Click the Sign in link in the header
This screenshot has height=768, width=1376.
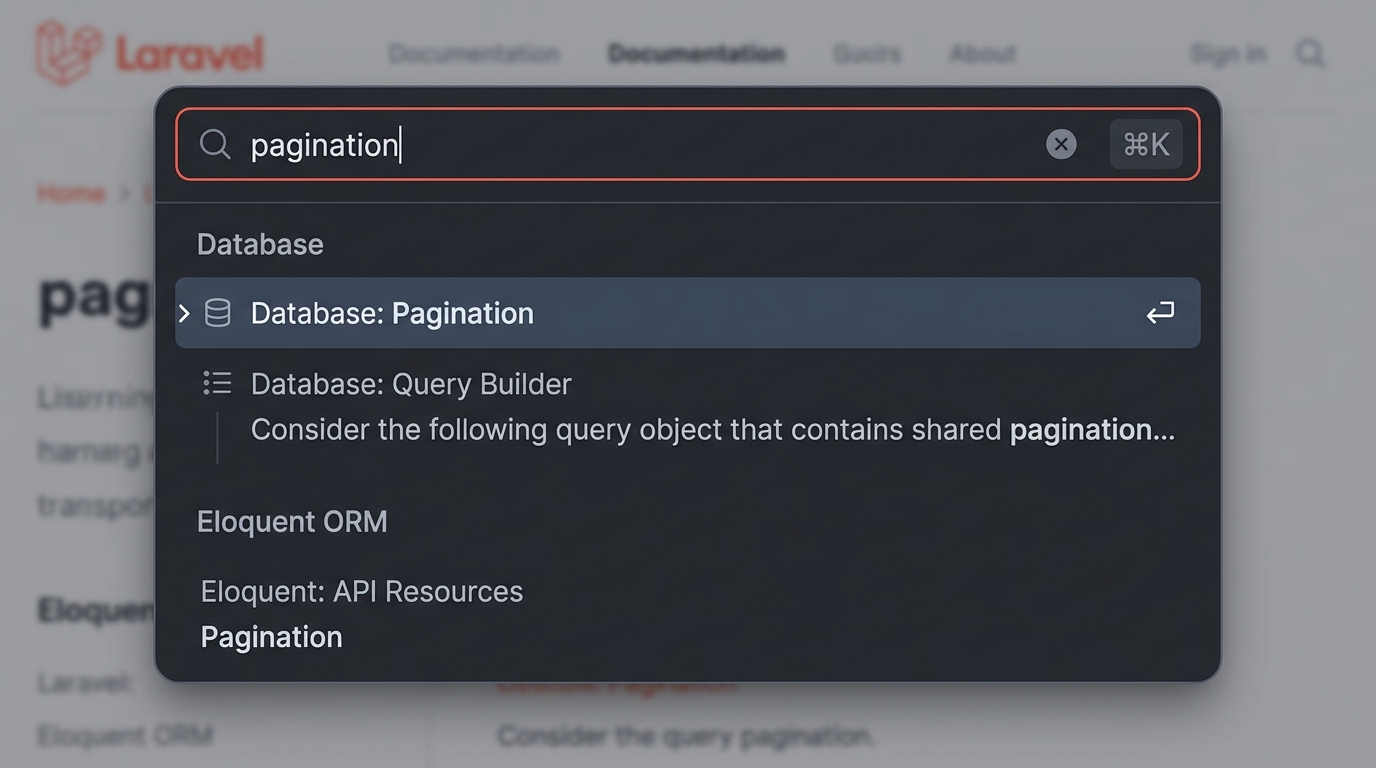click(x=1228, y=53)
